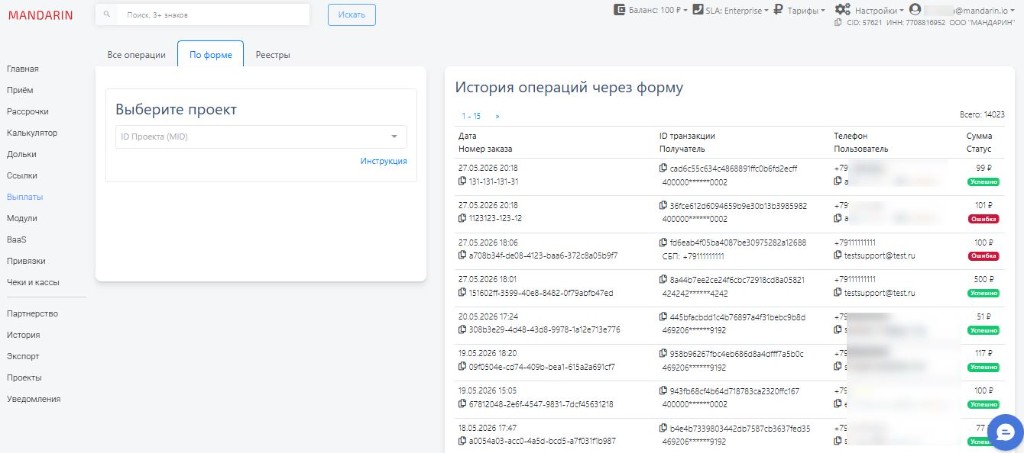
Task: Copy transaction ID fd6eab4f05ba
Action: (664, 243)
